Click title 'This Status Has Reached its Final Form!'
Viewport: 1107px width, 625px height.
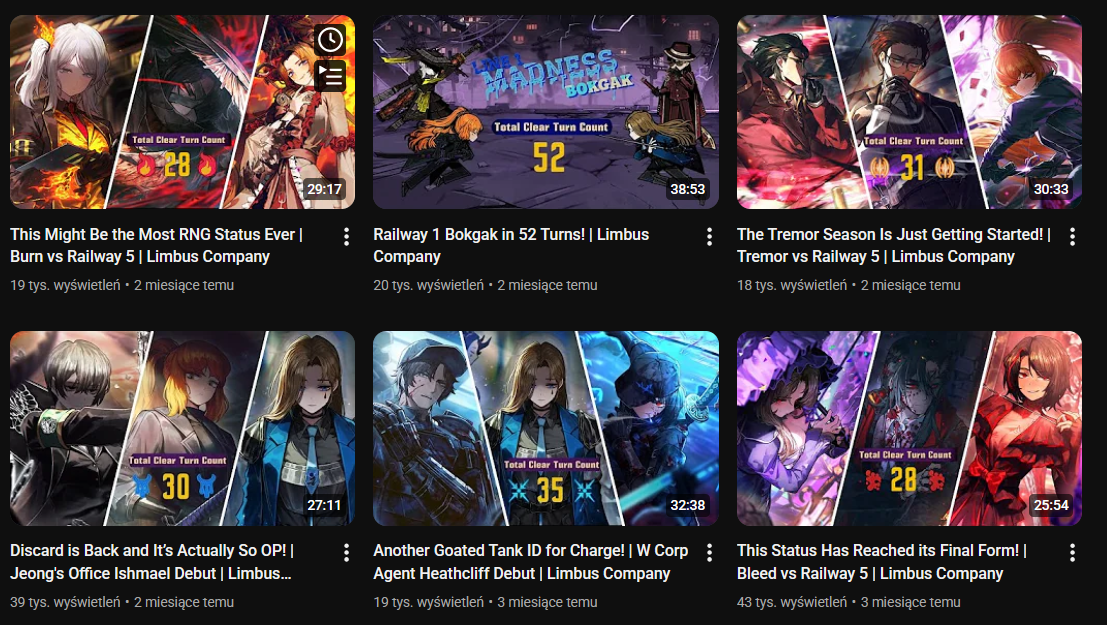click(878, 551)
